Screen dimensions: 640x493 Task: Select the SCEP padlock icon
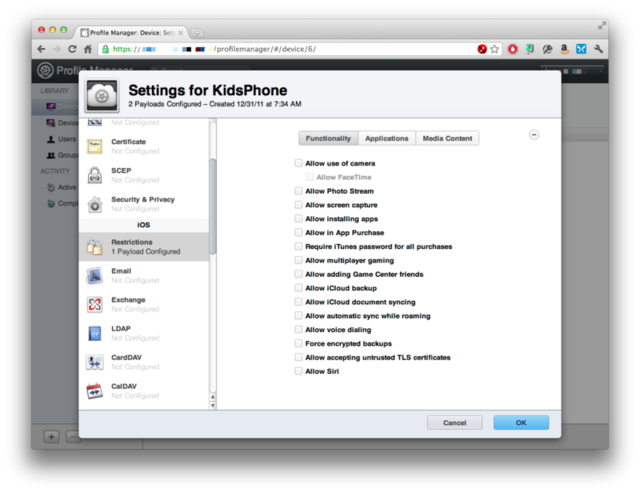tap(95, 175)
